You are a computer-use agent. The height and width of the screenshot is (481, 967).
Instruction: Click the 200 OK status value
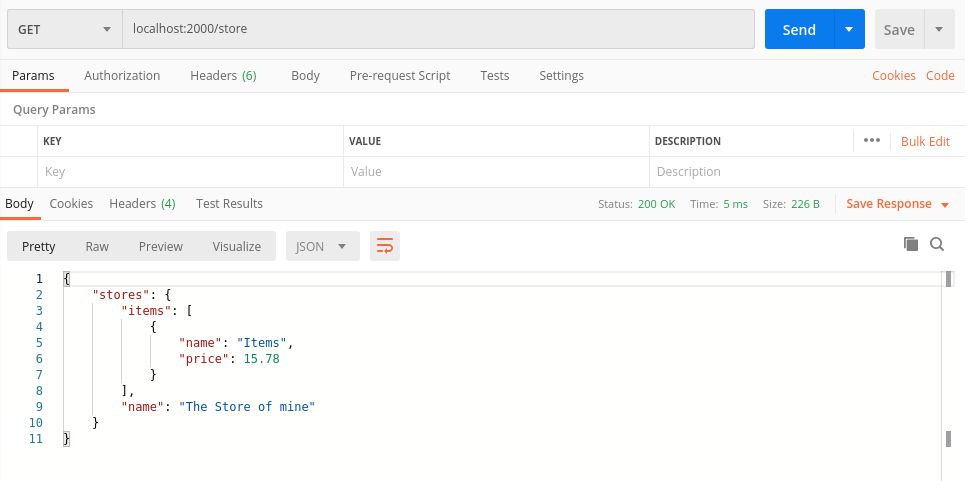[657, 204]
